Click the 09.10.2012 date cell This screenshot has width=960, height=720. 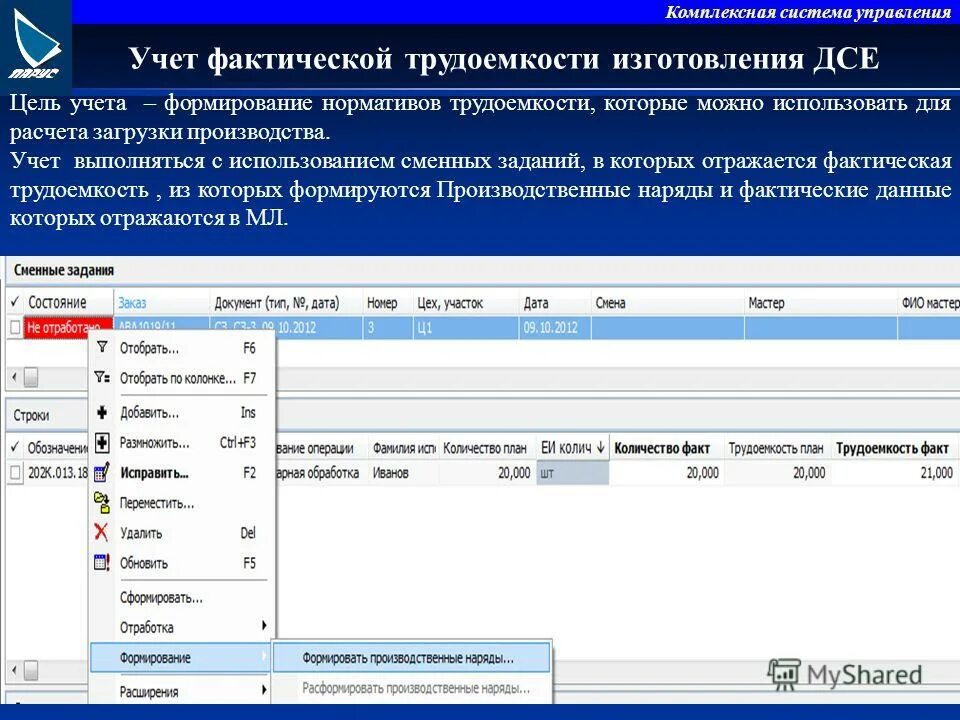pos(554,328)
